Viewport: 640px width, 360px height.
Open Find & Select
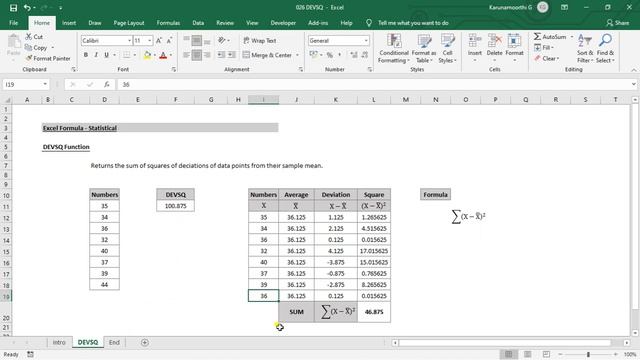[605, 48]
